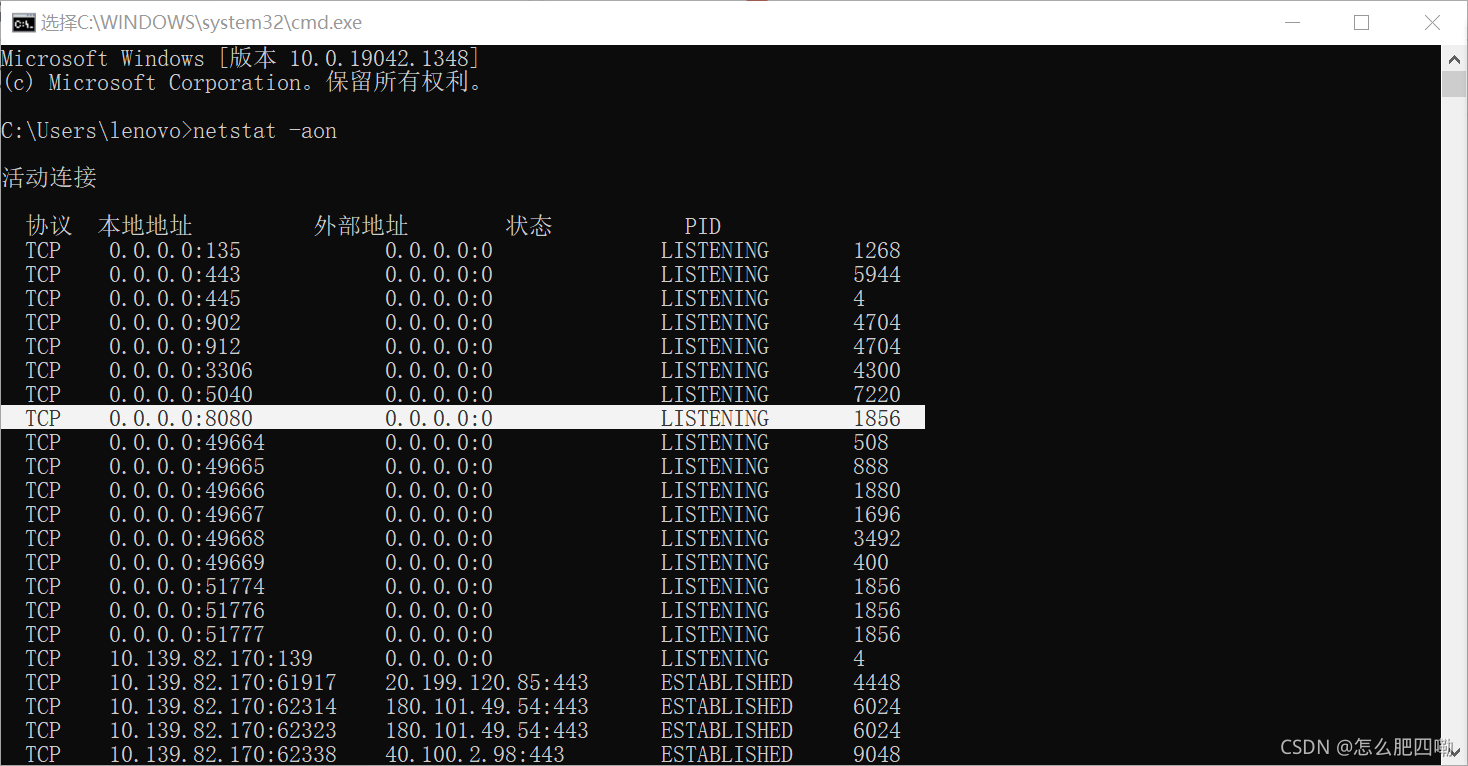Click local address 0.0.0.0:51774
This screenshot has height=766, width=1468.
(x=187, y=587)
